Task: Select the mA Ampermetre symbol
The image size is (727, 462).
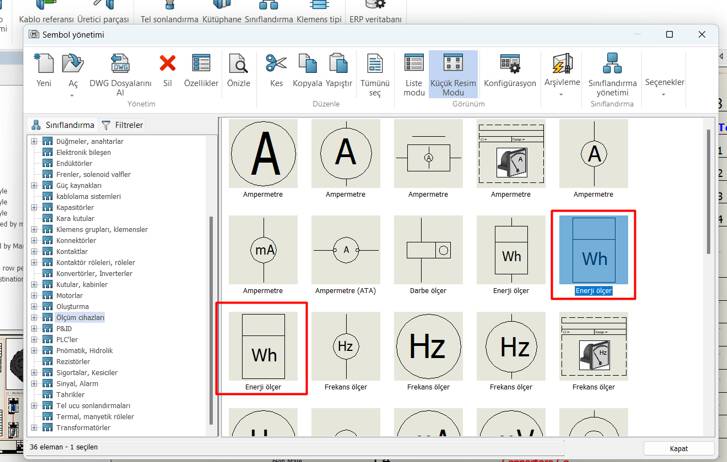Action: (263, 250)
